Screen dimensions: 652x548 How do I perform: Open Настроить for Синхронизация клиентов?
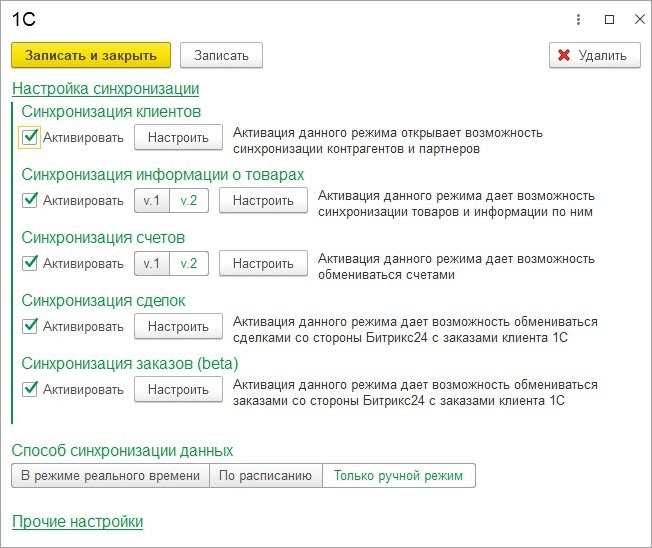pyautogui.click(x=178, y=137)
